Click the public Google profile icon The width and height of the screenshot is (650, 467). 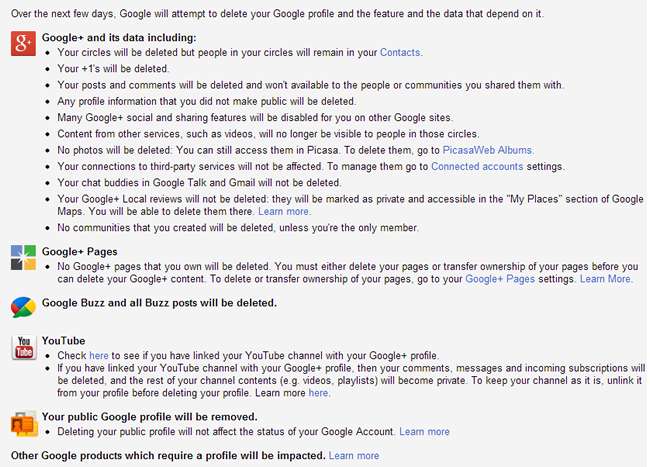pyautogui.click(x=23, y=423)
